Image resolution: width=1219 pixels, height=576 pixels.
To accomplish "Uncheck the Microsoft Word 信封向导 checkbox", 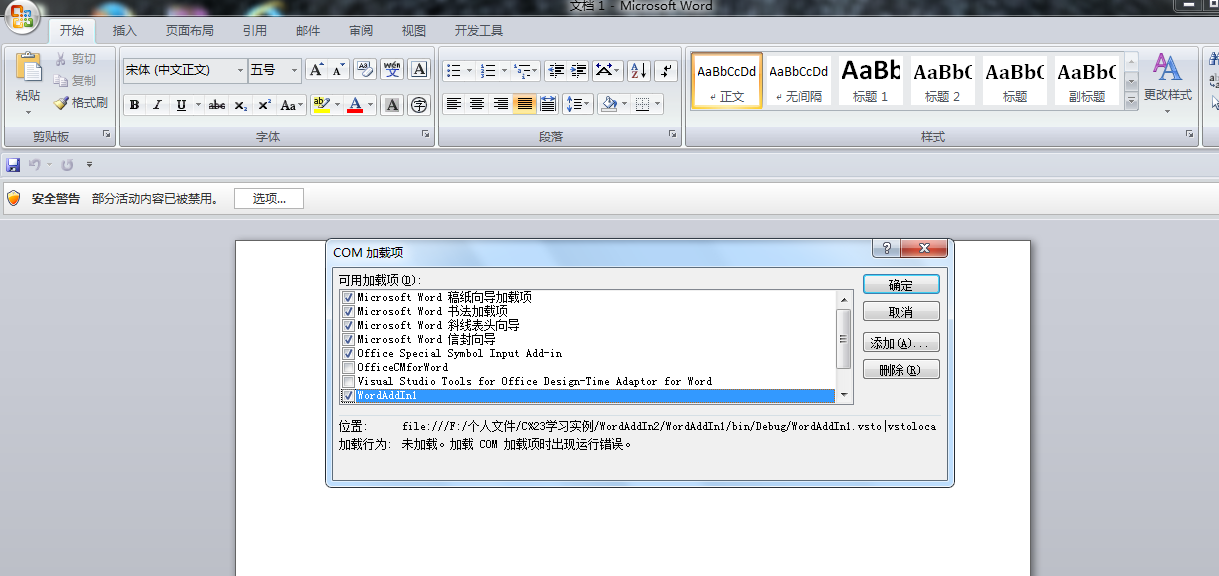I will click(348, 339).
